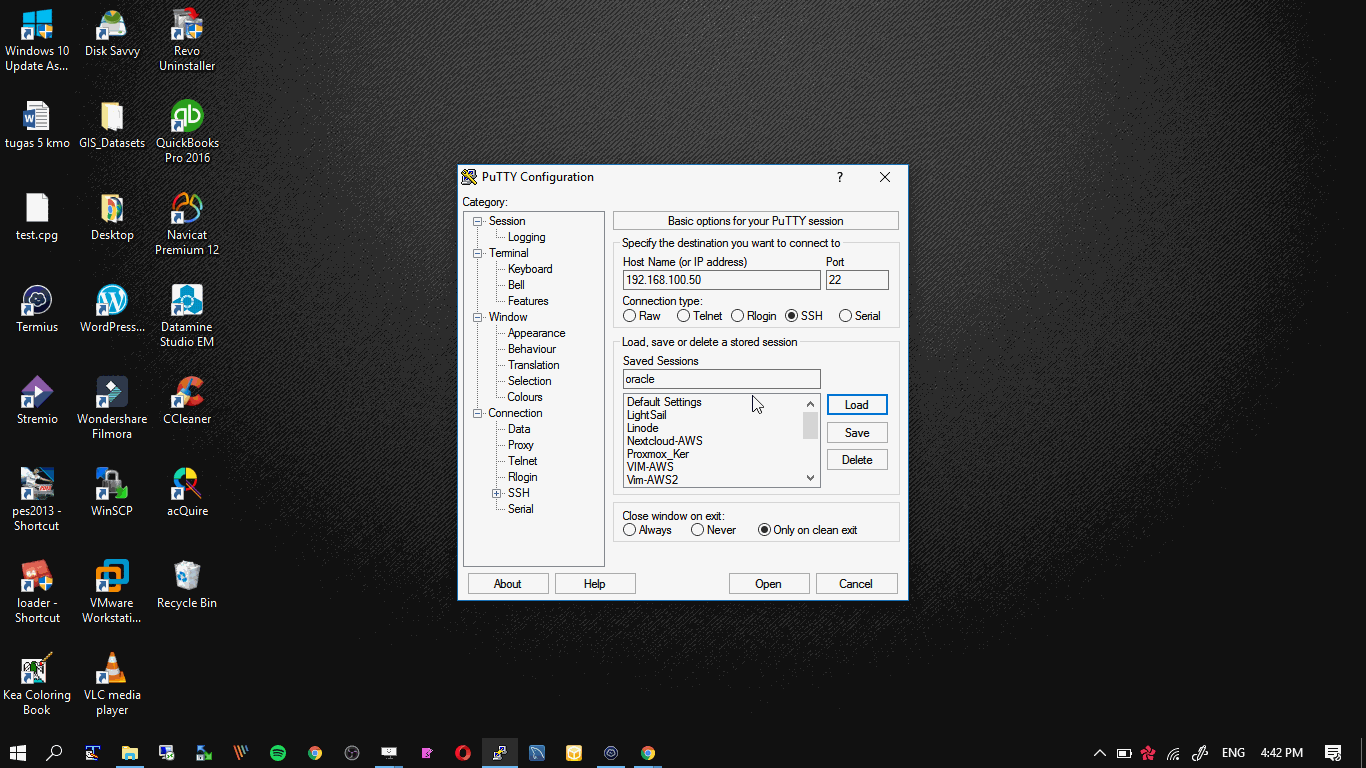Expand the SSH tree branch
This screenshot has height=768, width=1366.
[x=497, y=493]
